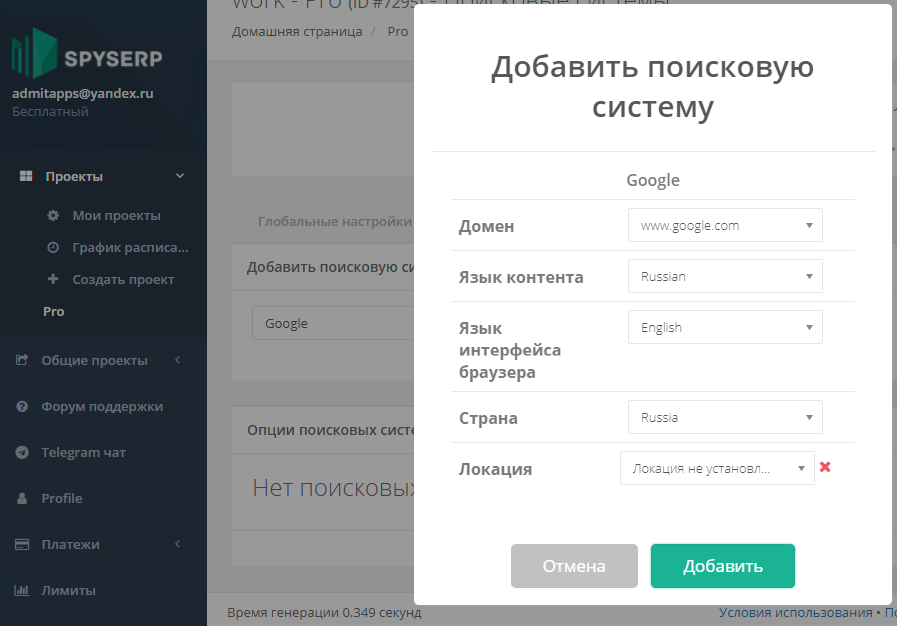Switch to the Глобальные настройки tab
This screenshot has width=897, height=626.
335,221
